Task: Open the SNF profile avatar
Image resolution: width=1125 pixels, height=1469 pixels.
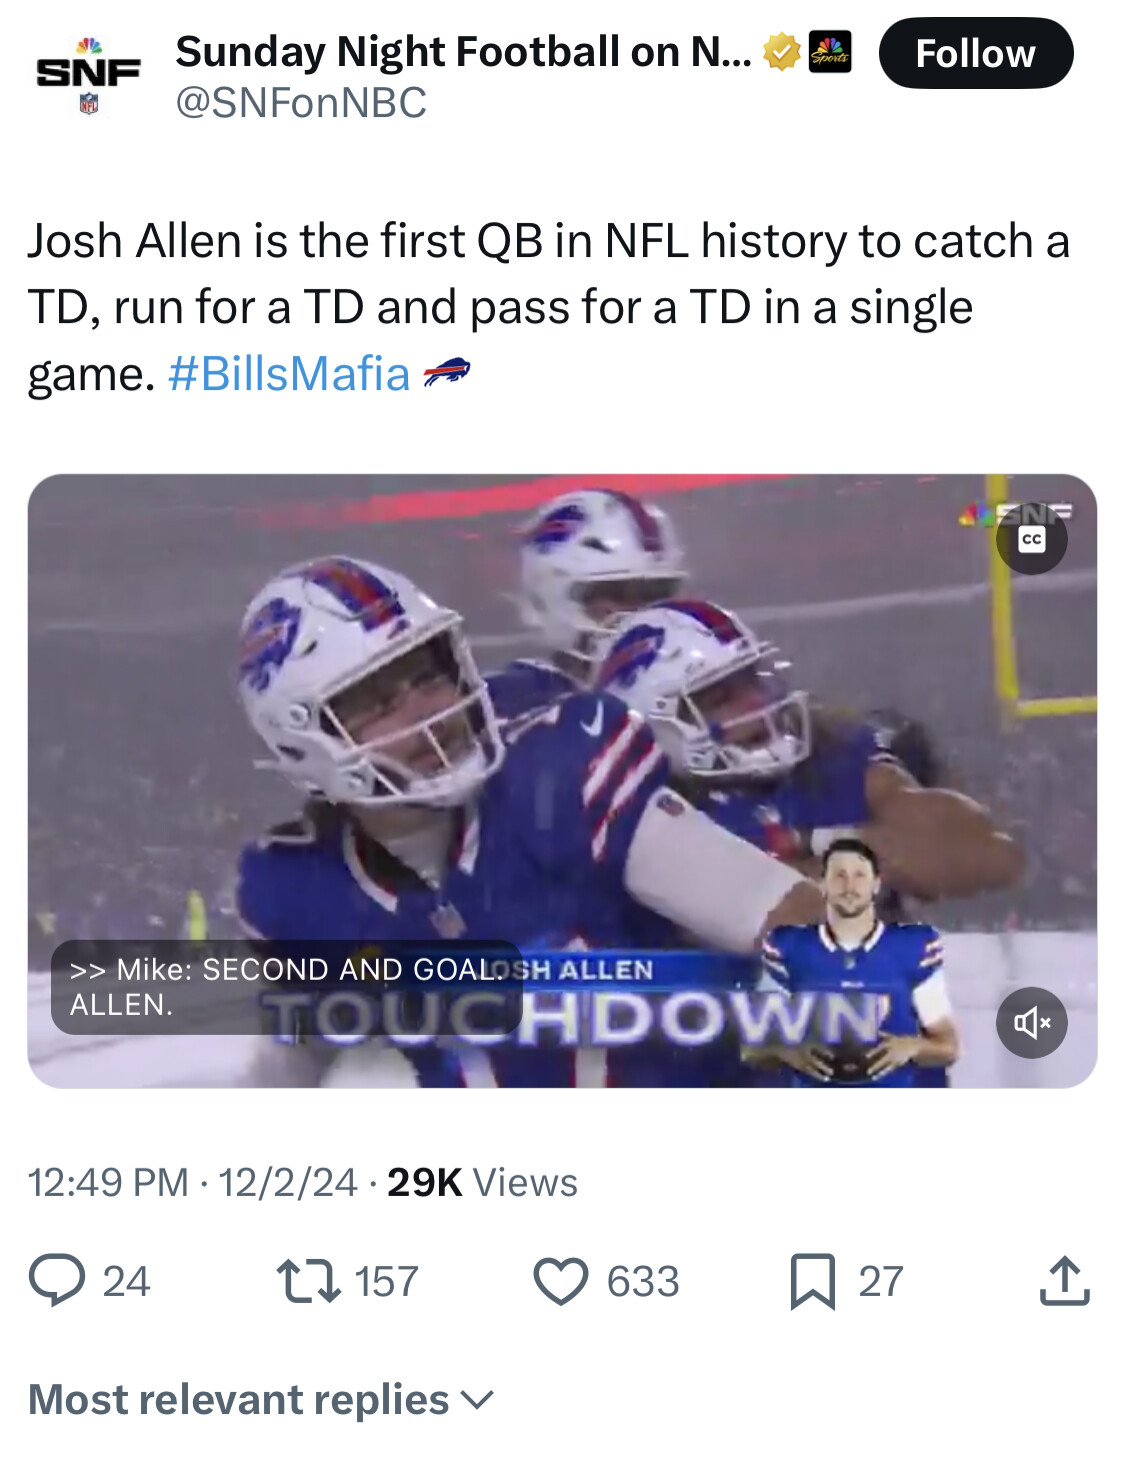Action: [88, 76]
